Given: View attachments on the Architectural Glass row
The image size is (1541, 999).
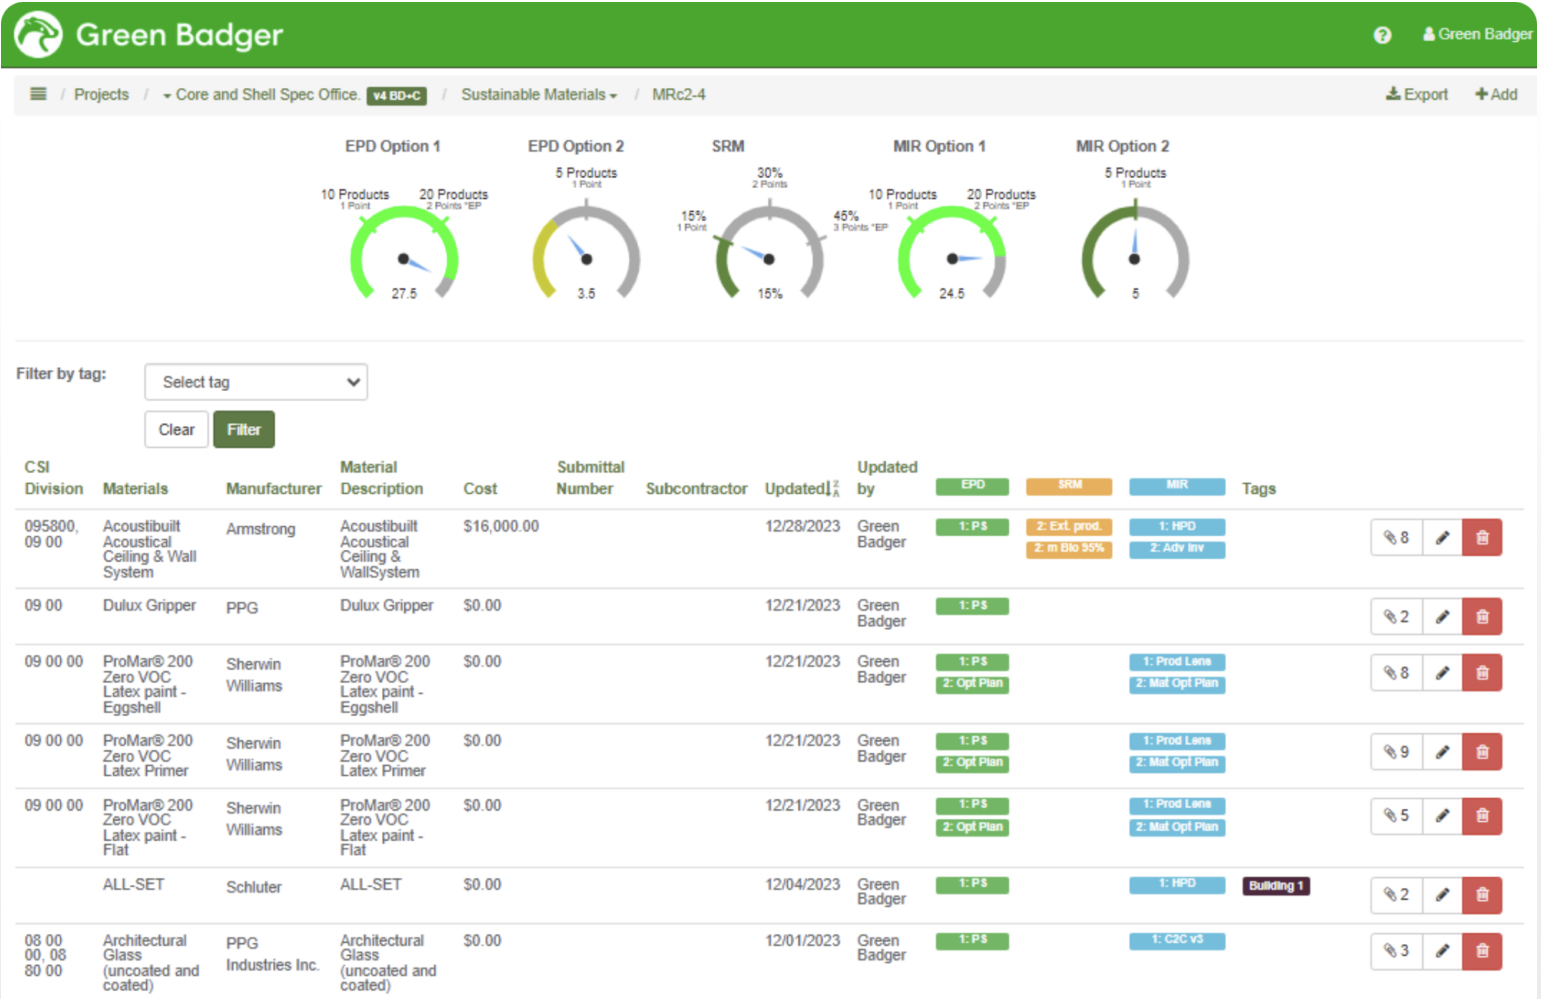Looking at the screenshot, I should click(x=1394, y=951).
